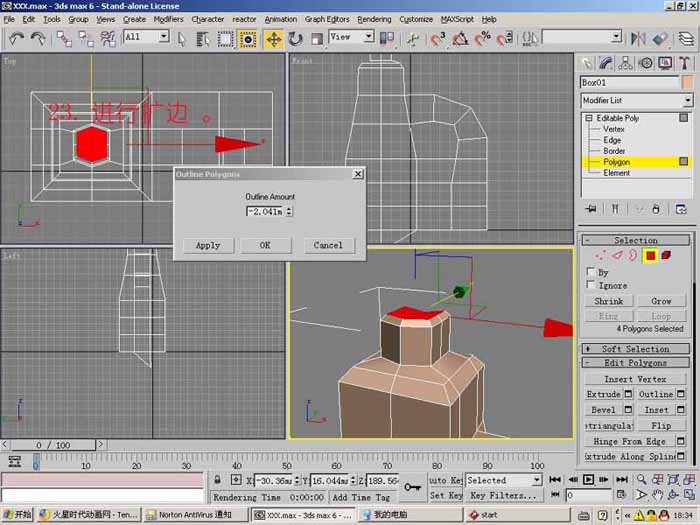Select the Select and Link tool
The width and height of the screenshot is (700, 525).
64,39
